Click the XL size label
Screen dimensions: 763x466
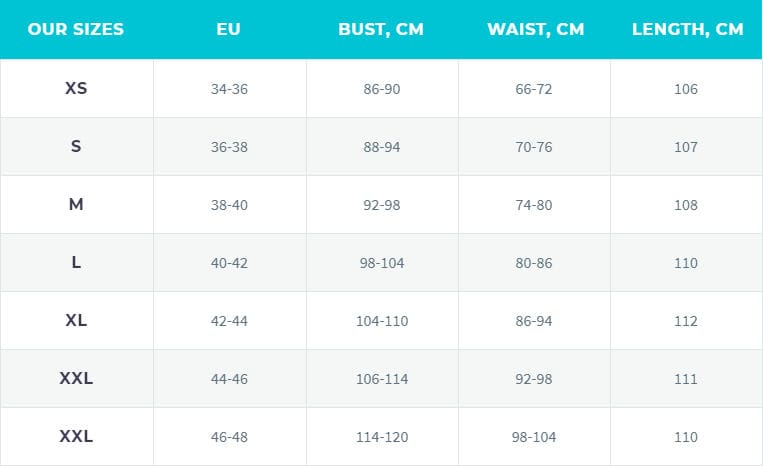(76, 320)
